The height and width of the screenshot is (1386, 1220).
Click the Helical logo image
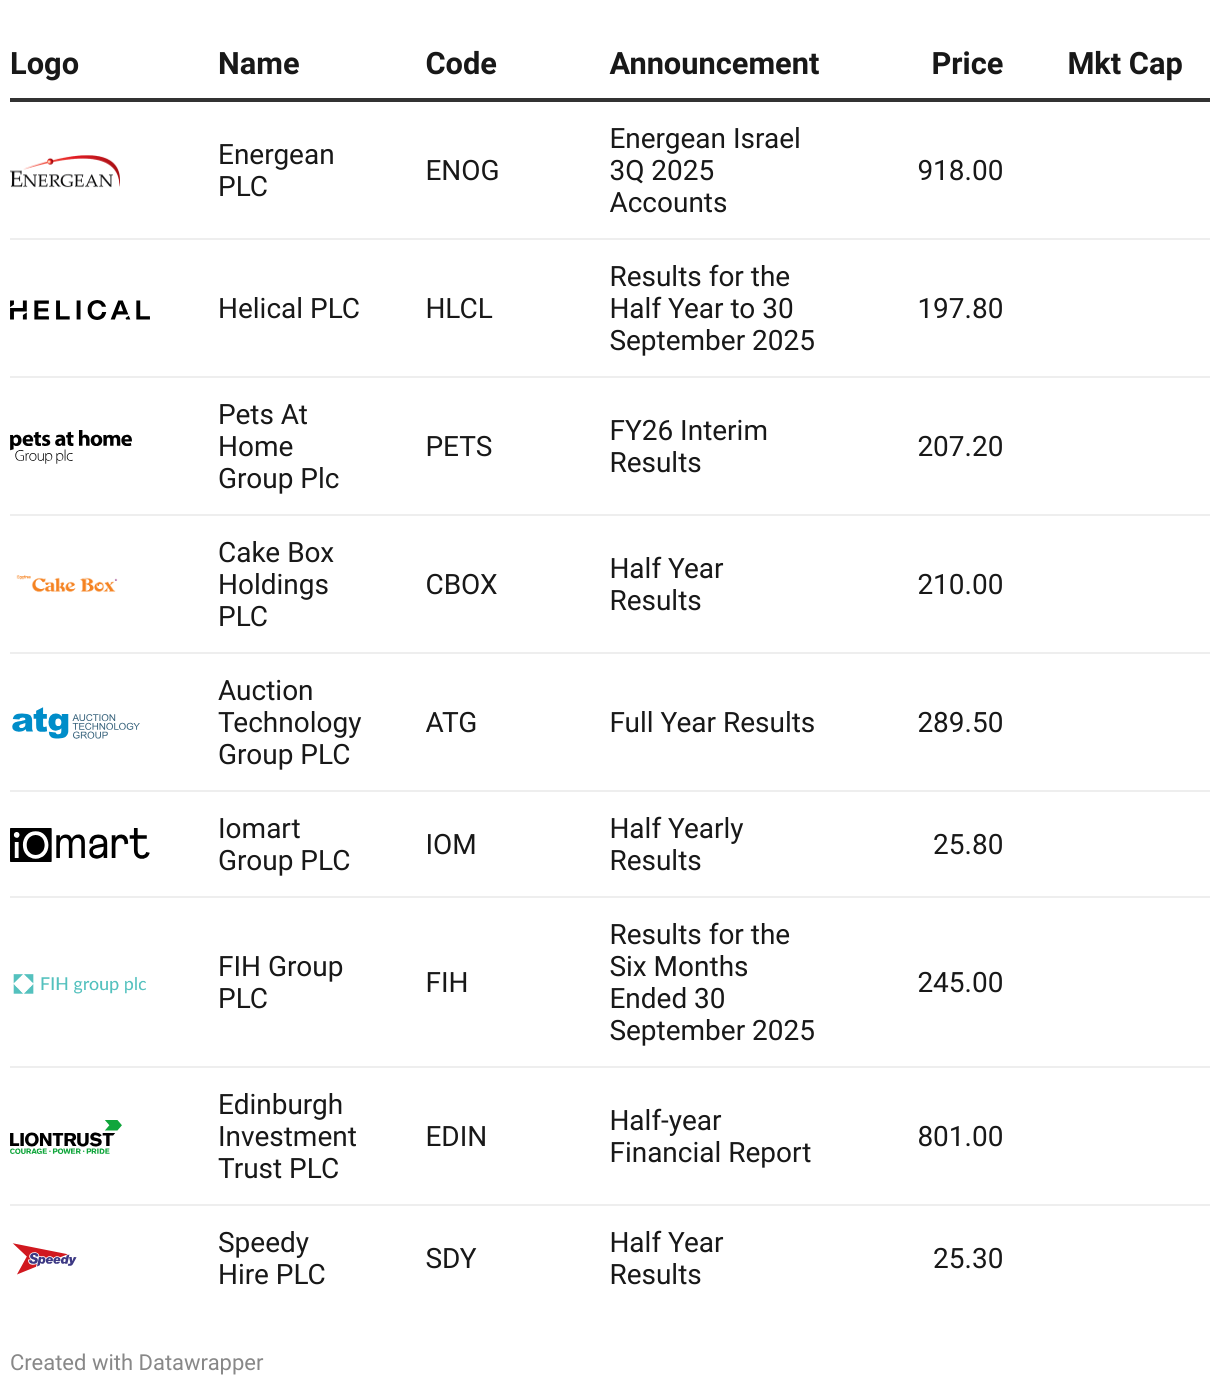tap(80, 310)
